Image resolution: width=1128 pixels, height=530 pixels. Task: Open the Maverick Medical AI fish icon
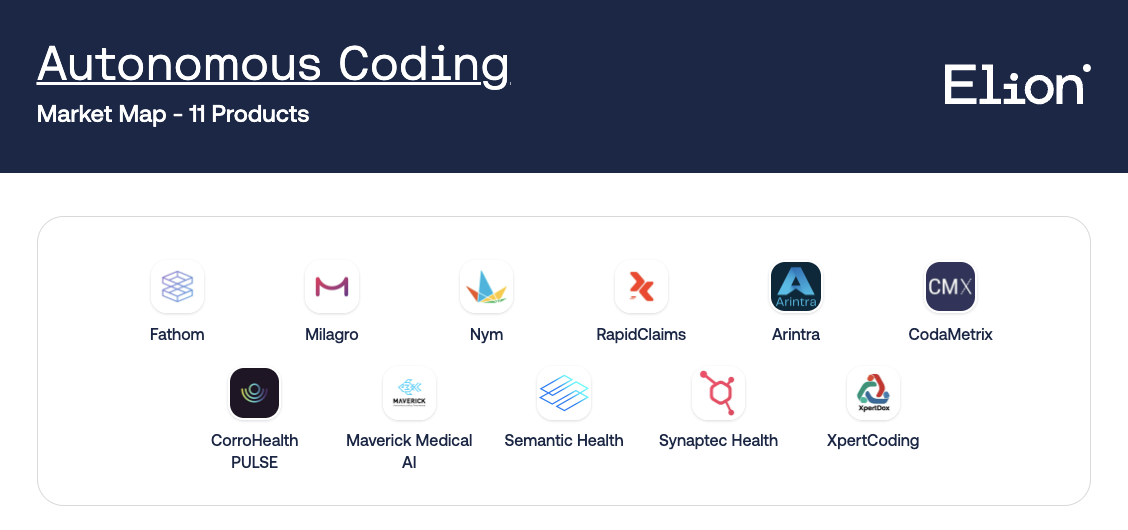point(409,393)
